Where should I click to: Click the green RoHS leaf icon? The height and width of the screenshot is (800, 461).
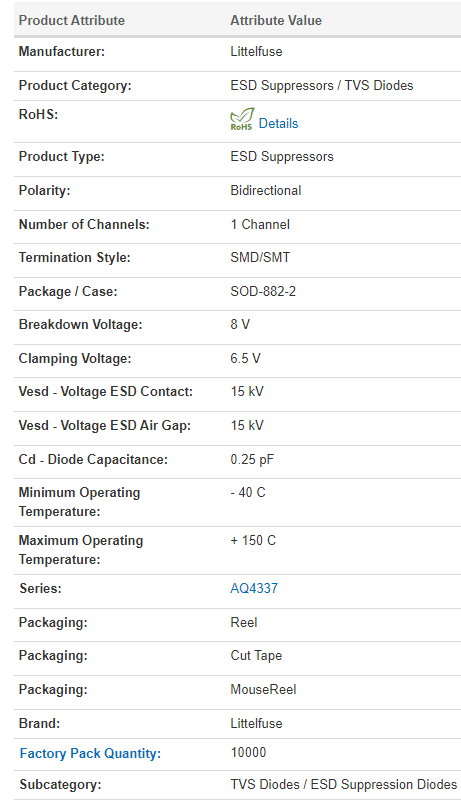coord(242,119)
